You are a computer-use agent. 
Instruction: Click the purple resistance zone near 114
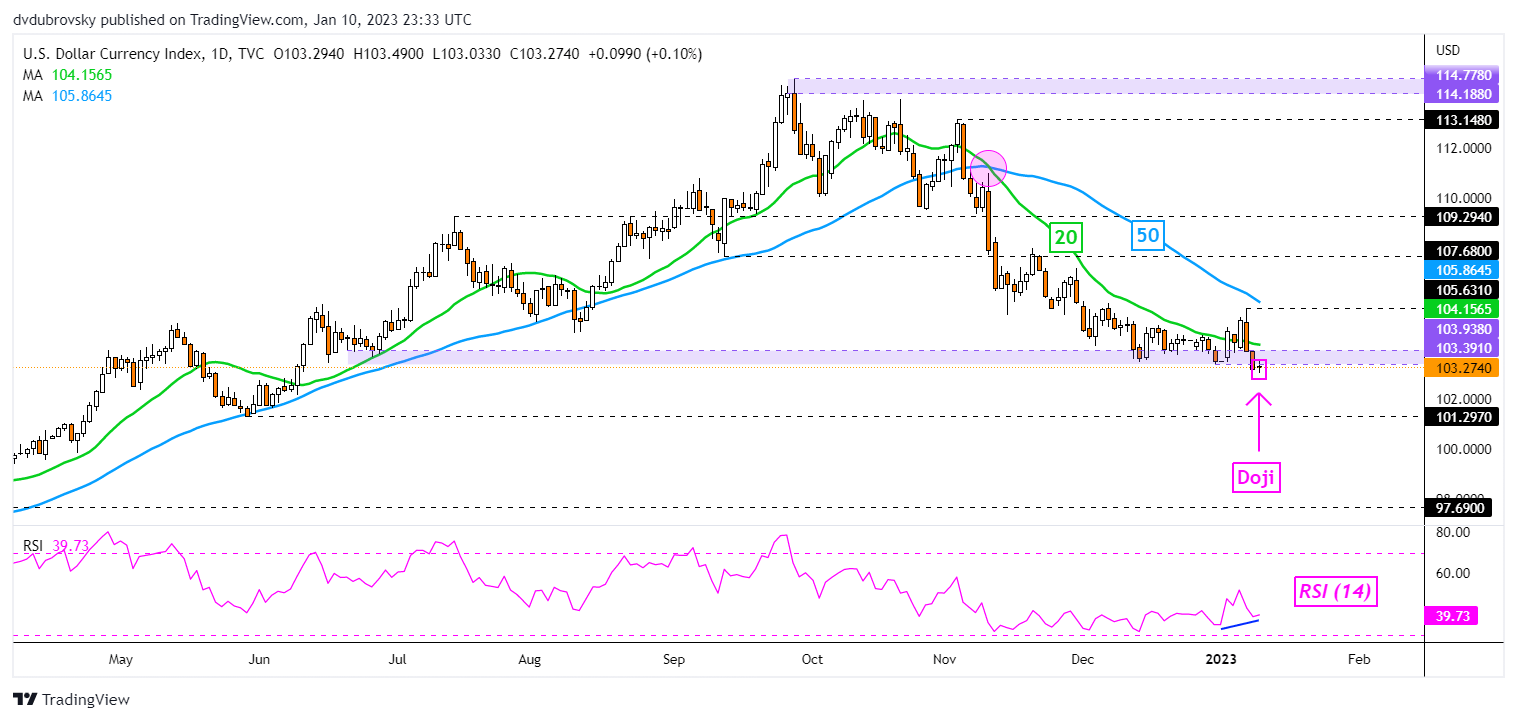(x=1108, y=85)
